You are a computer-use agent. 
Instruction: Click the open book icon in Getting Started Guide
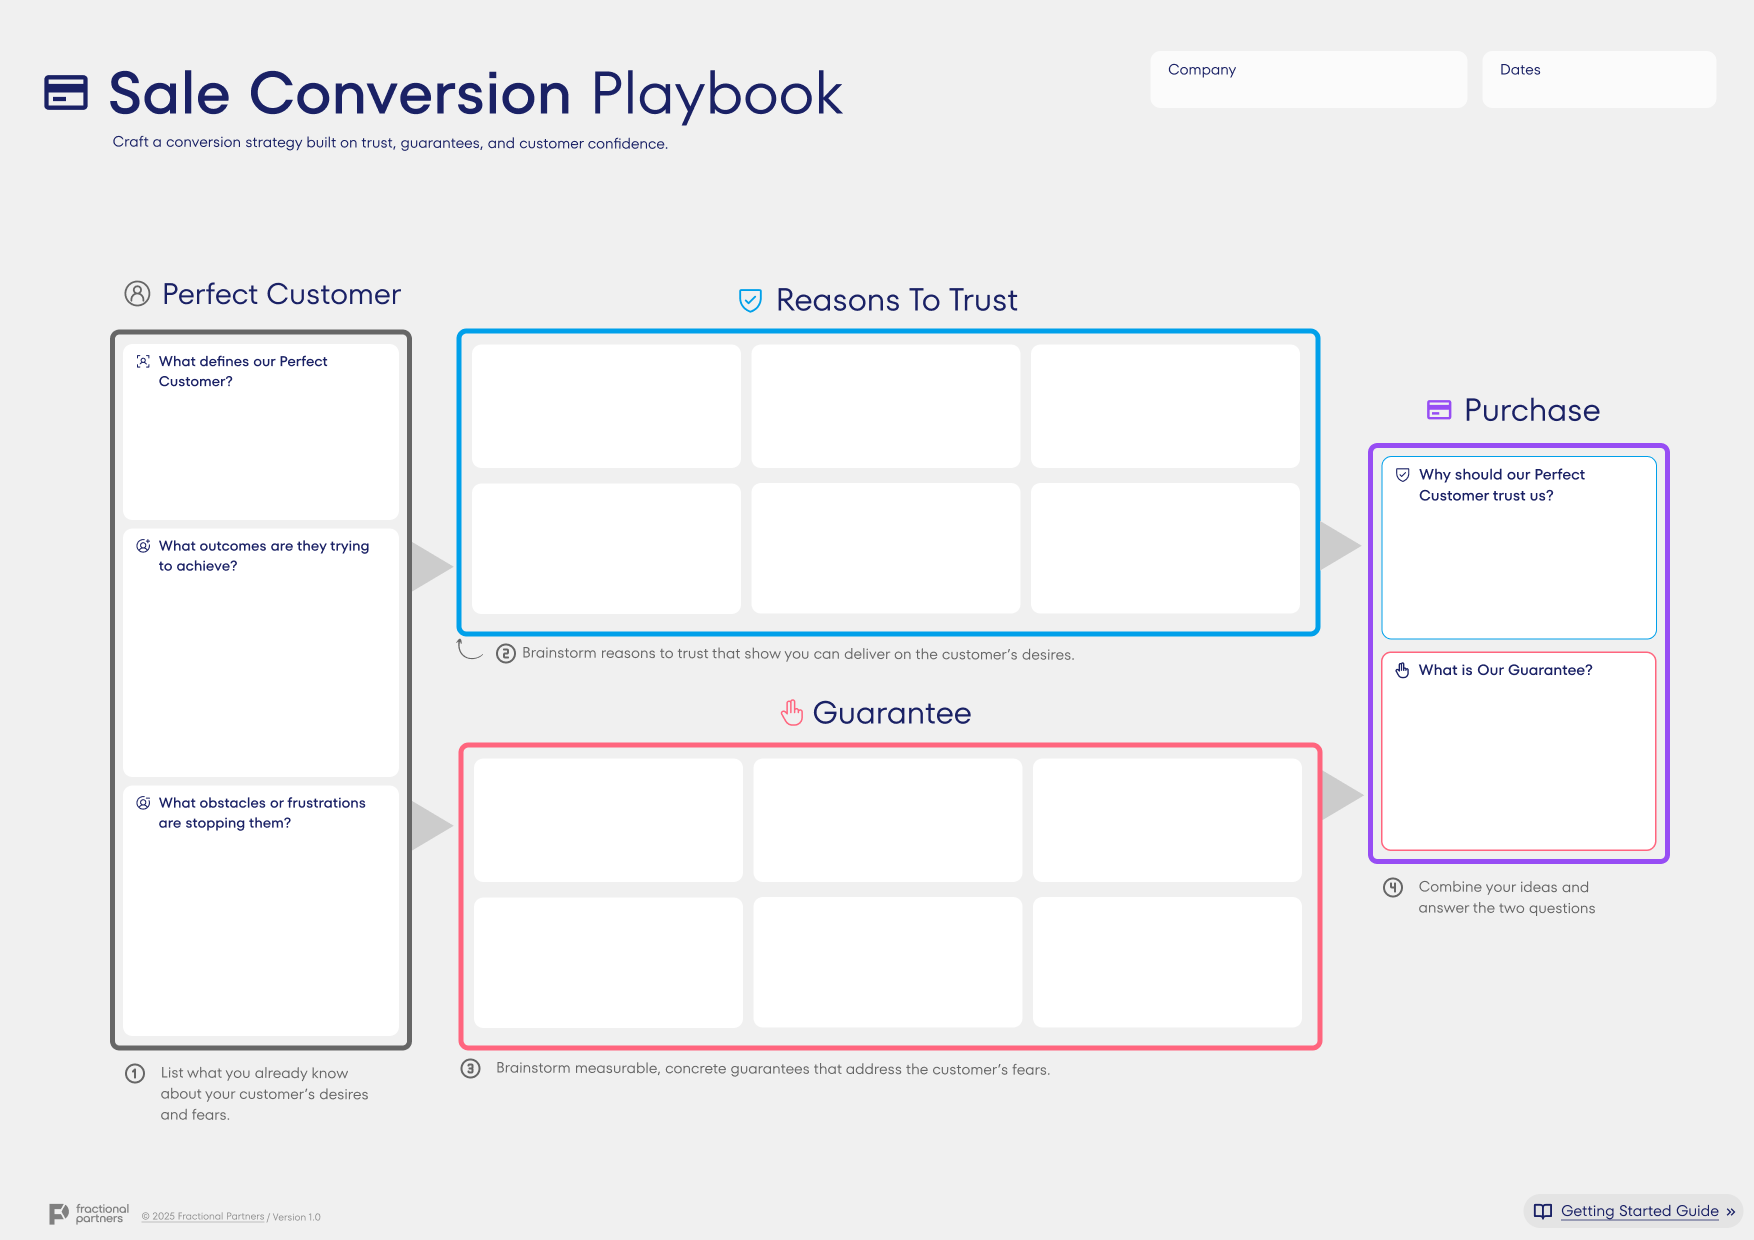click(1543, 1211)
